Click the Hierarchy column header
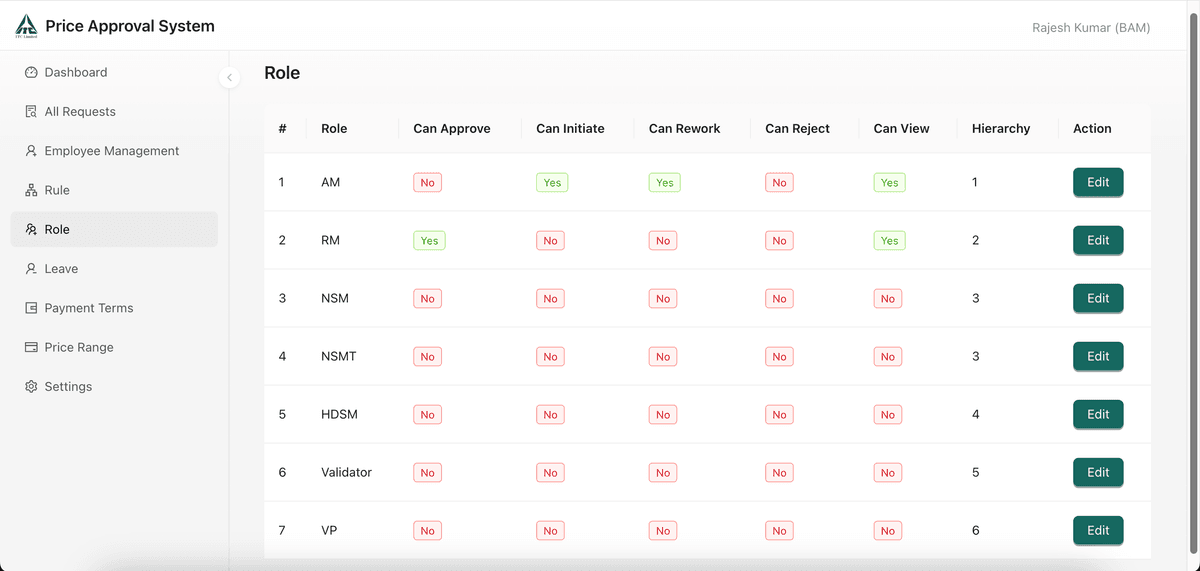Screen dimensions: 1200x571 pos(1001,129)
